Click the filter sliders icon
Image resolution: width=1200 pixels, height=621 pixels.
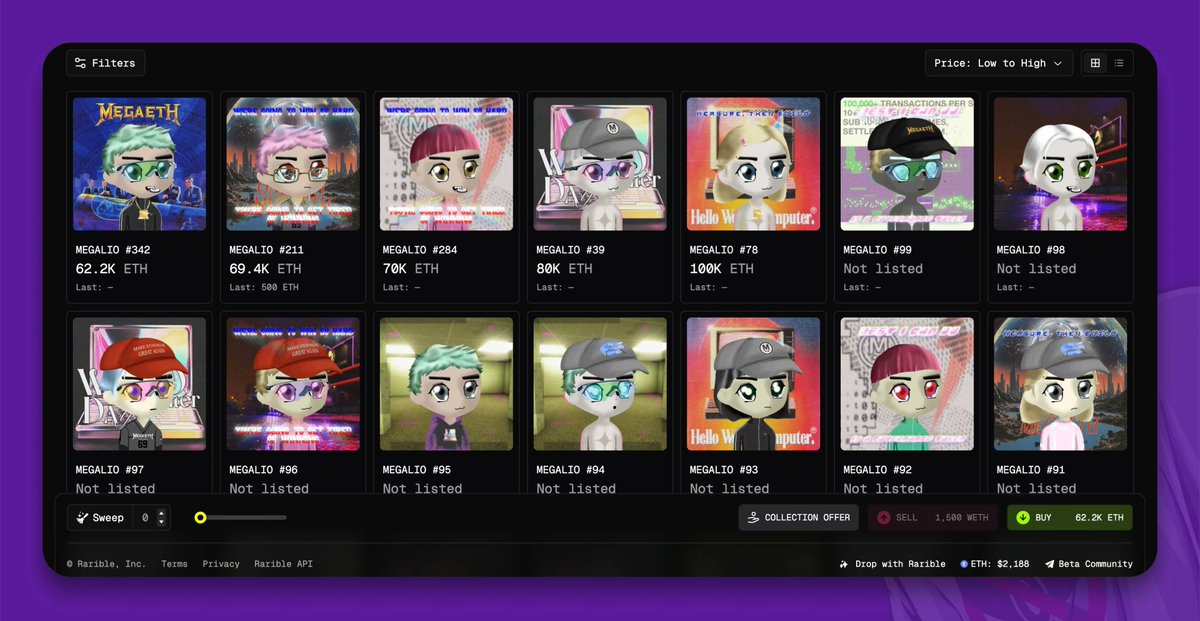80,63
